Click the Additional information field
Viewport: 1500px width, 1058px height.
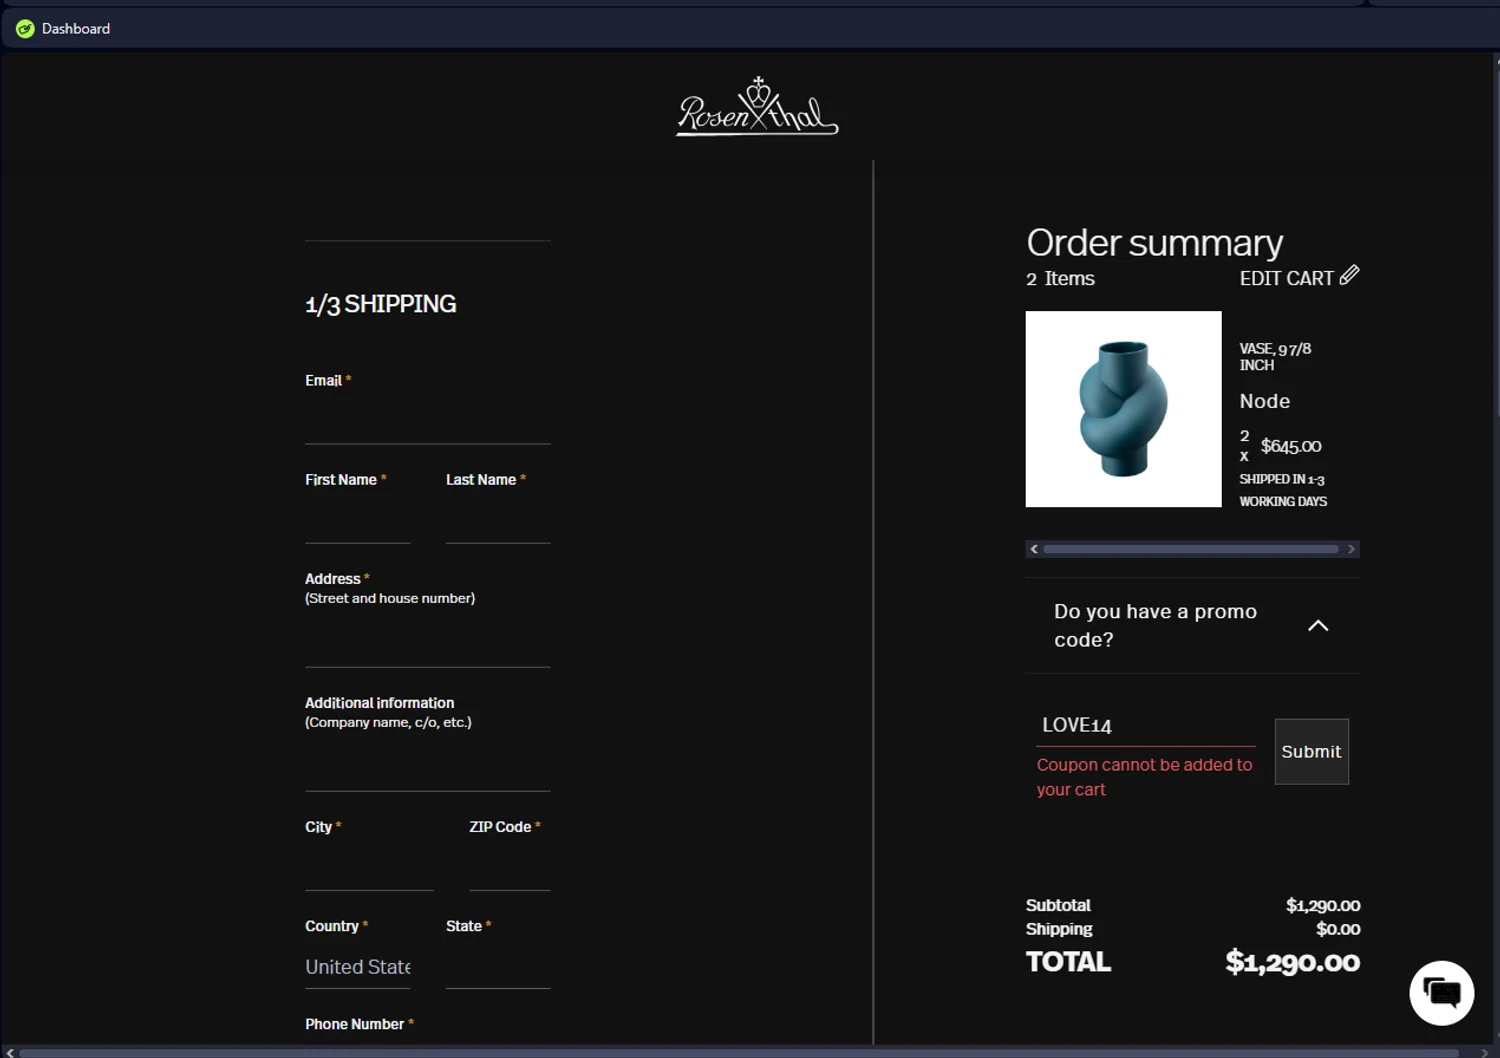(428, 769)
